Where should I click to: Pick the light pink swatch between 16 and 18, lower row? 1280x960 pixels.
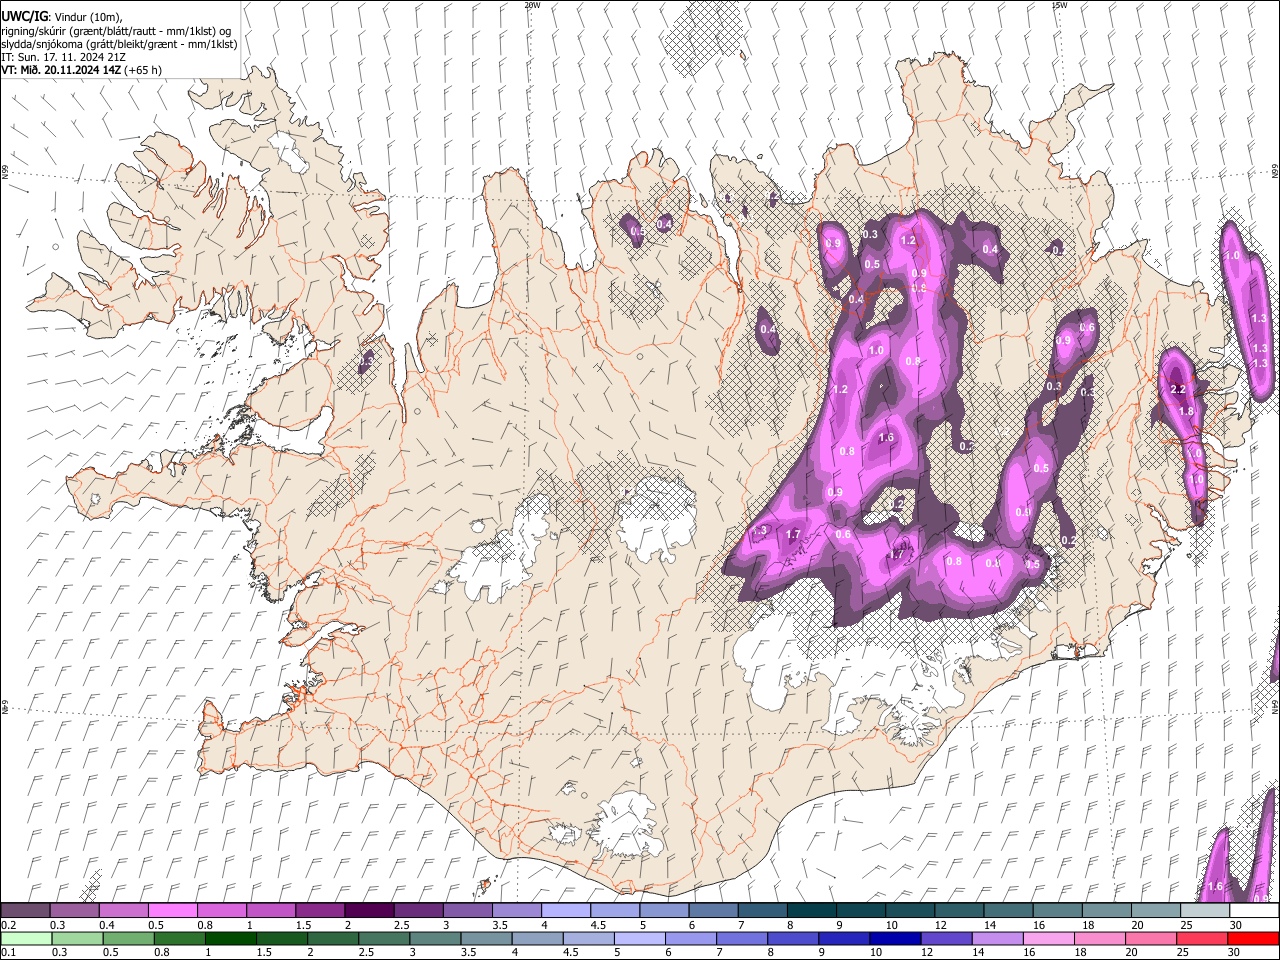tap(1047, 938)
